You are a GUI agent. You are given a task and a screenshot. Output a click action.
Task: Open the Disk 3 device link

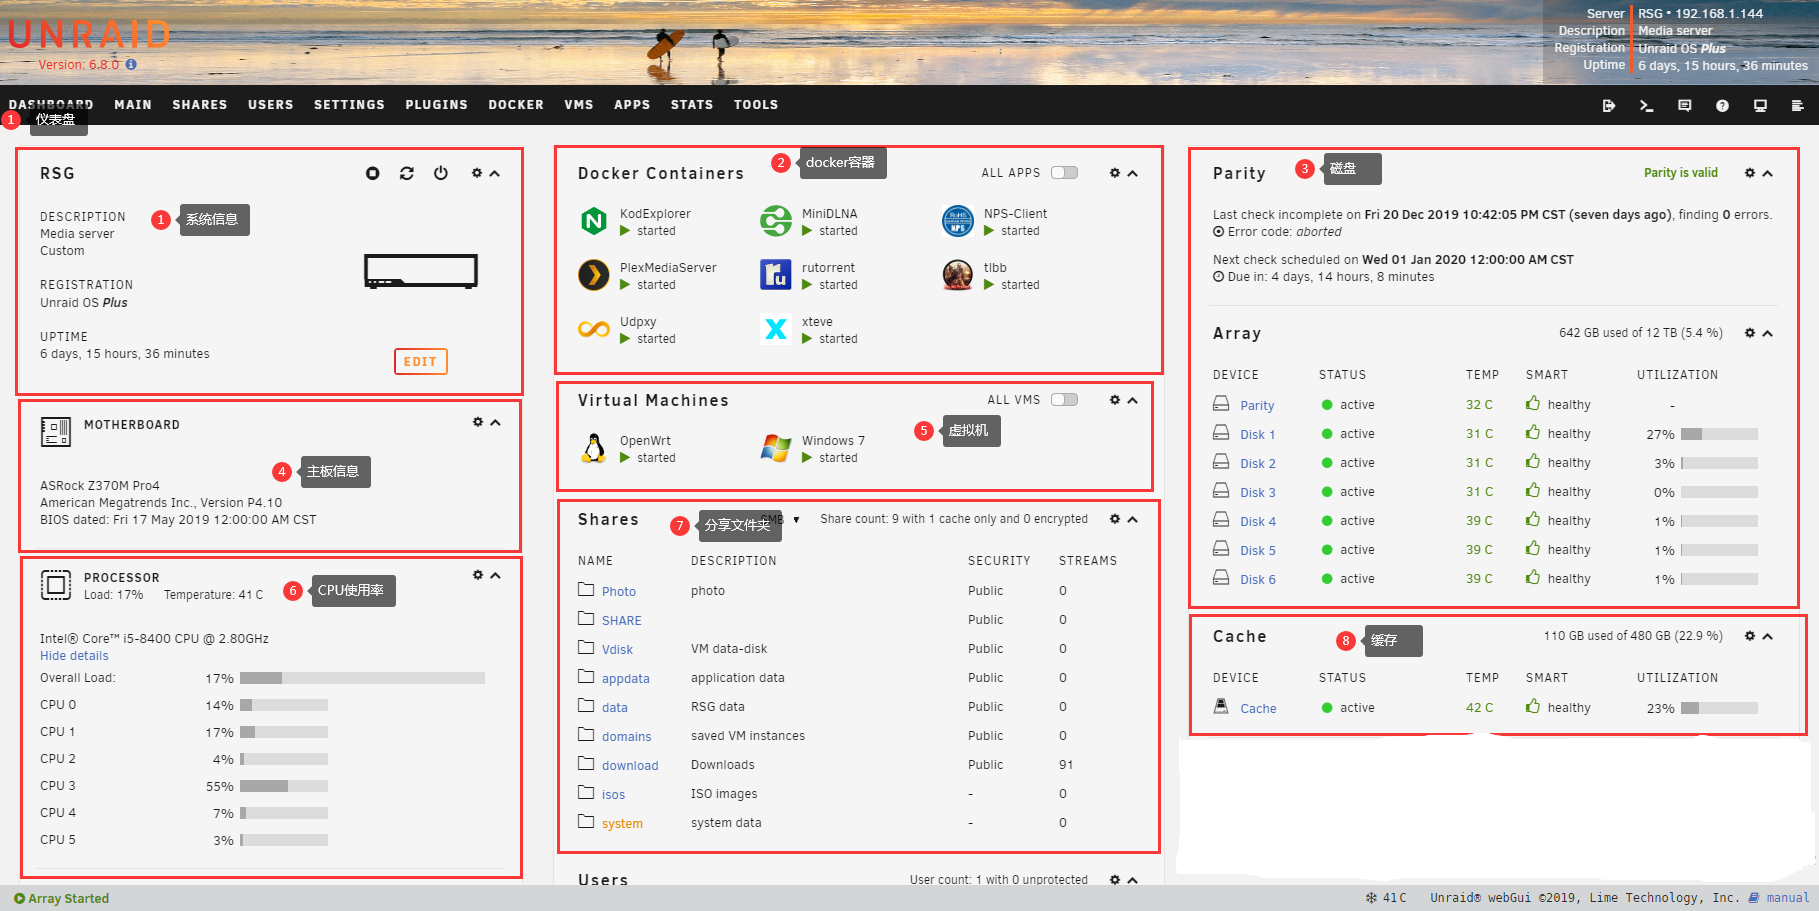point(1258,493)
